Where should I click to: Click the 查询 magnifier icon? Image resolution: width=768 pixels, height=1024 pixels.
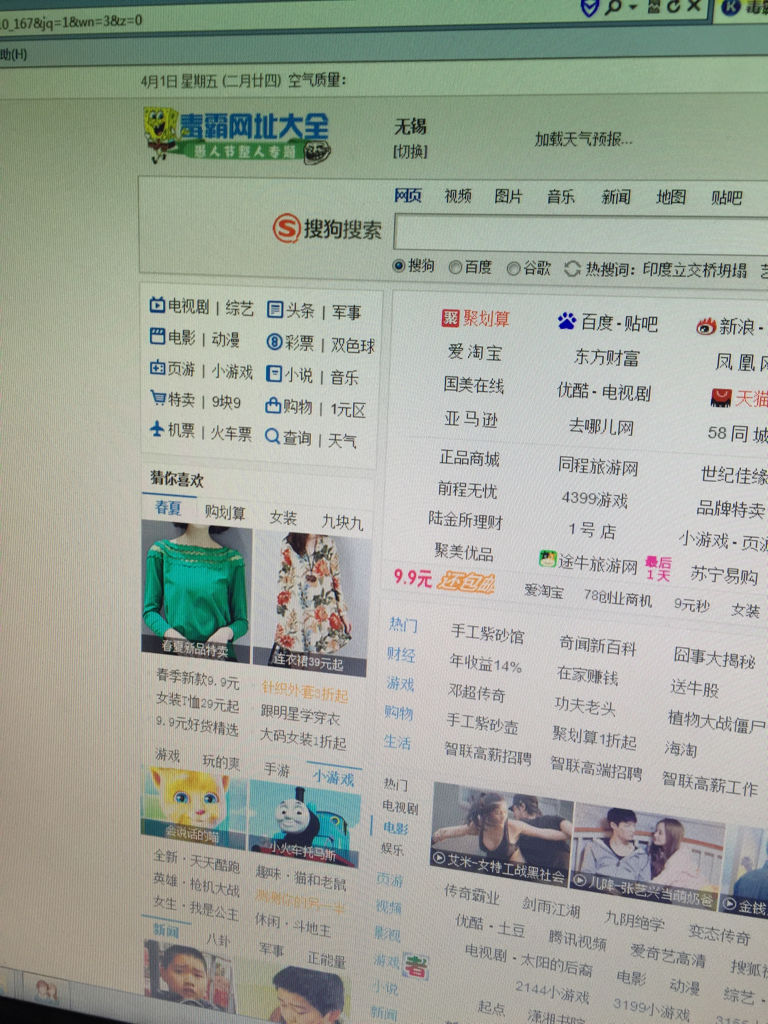tap(272, 436)
